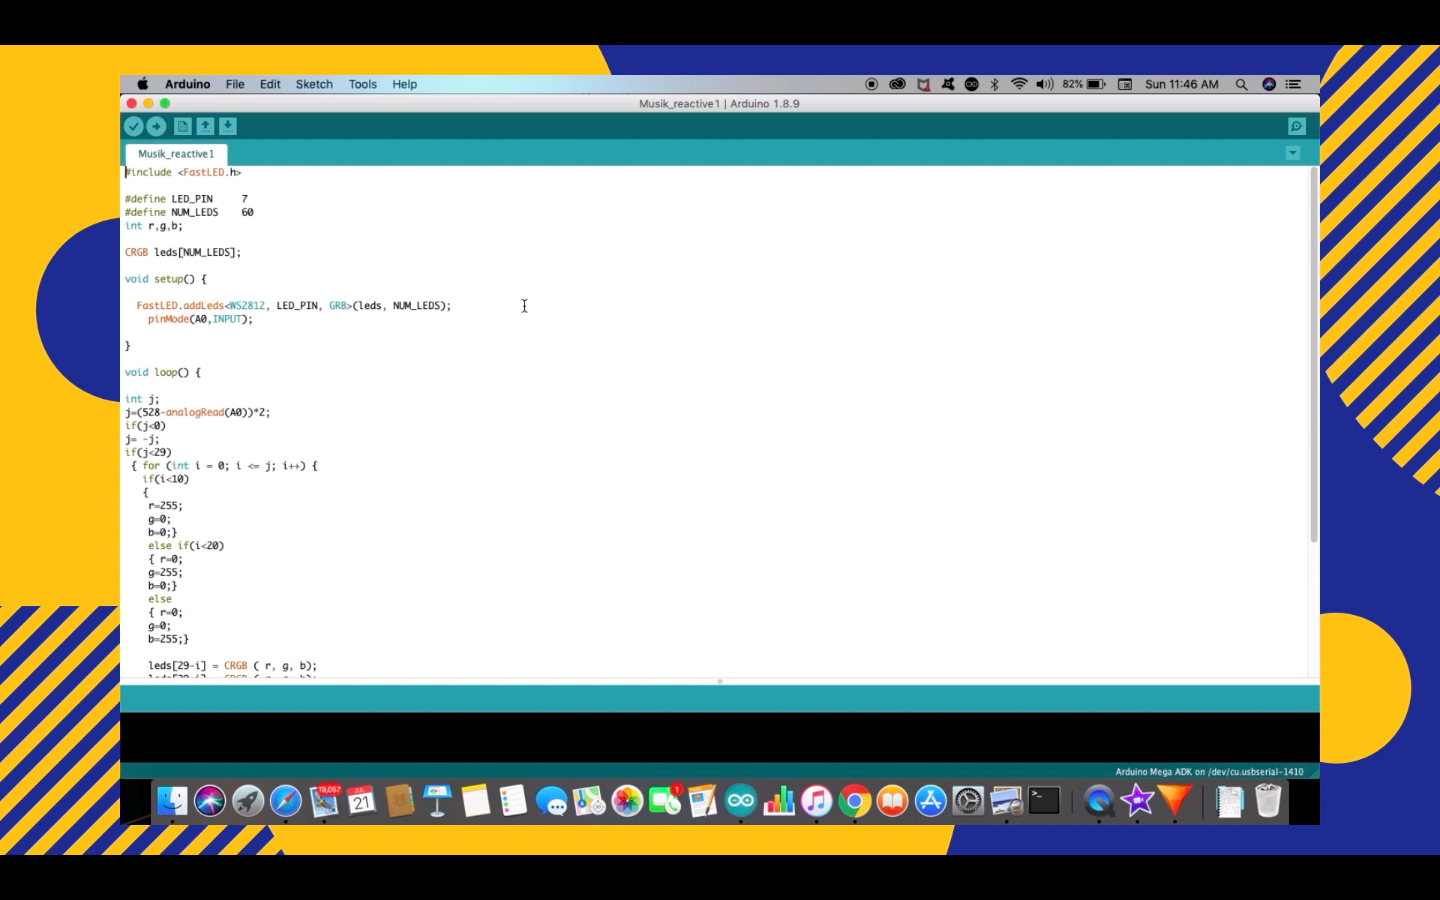Open yellow Notes app in the Dock
This screenshot has height=900, width=1440.
475,801
